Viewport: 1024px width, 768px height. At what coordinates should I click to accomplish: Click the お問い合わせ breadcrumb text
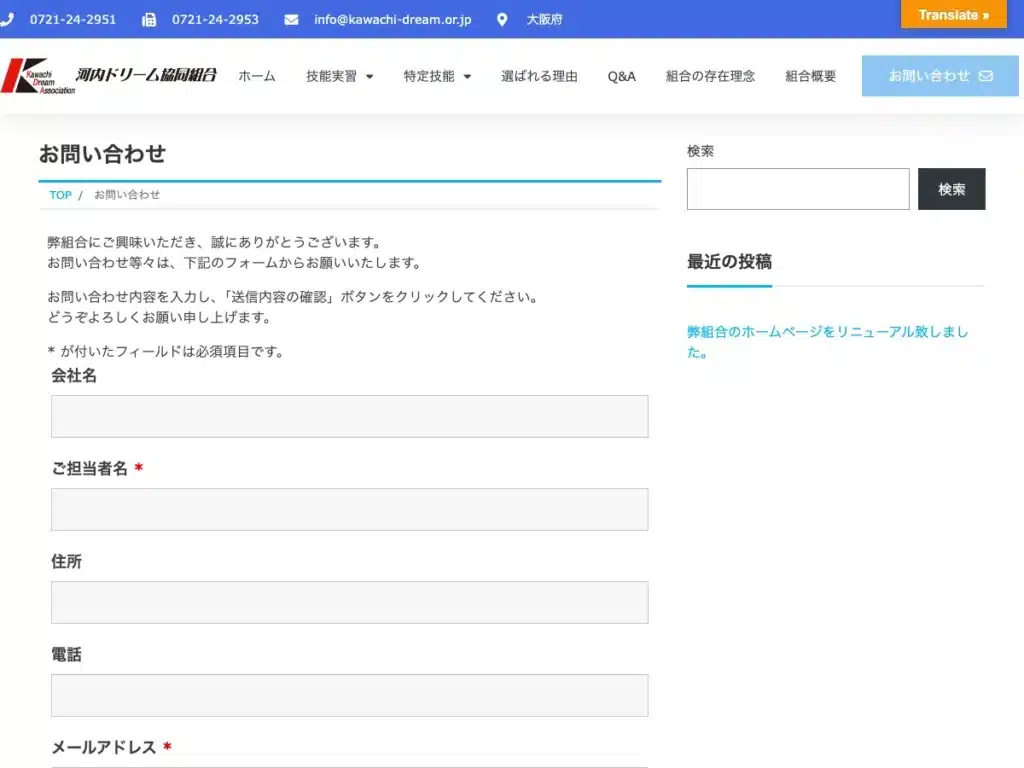(x=127, y=195)
